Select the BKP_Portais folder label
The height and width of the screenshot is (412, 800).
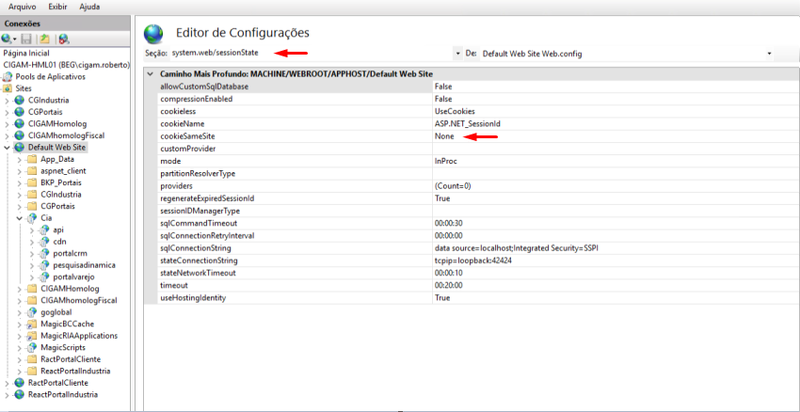tap(61, 183)
